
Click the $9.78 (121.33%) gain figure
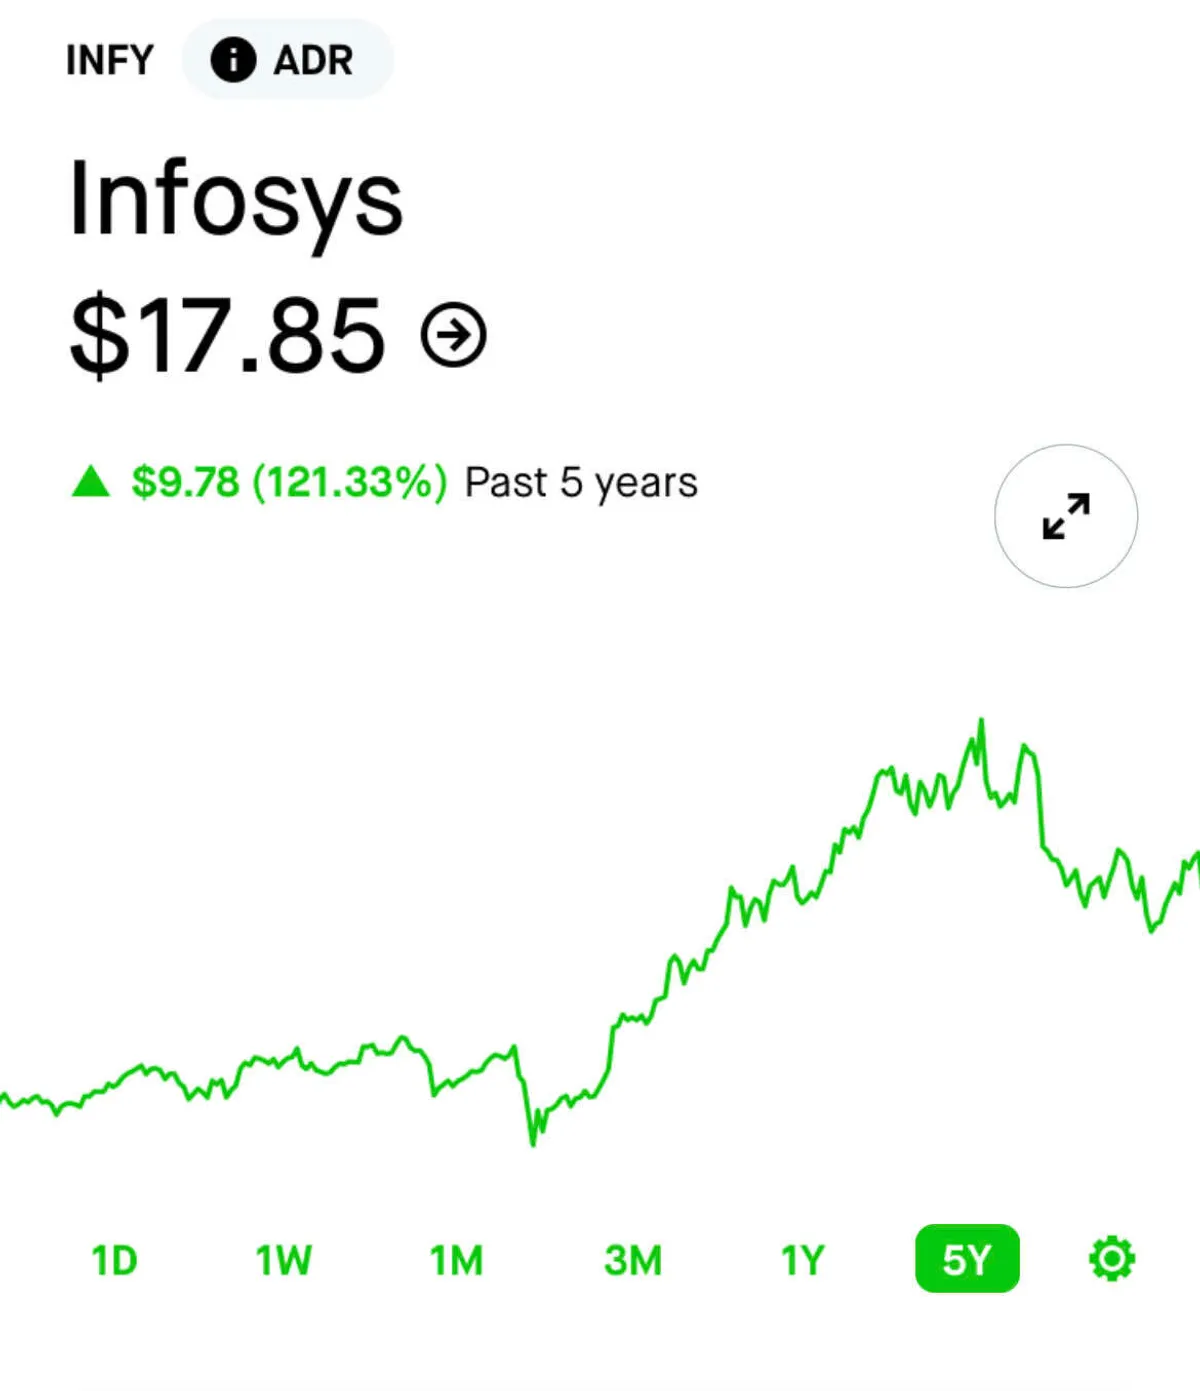click(x=289, y=482)
